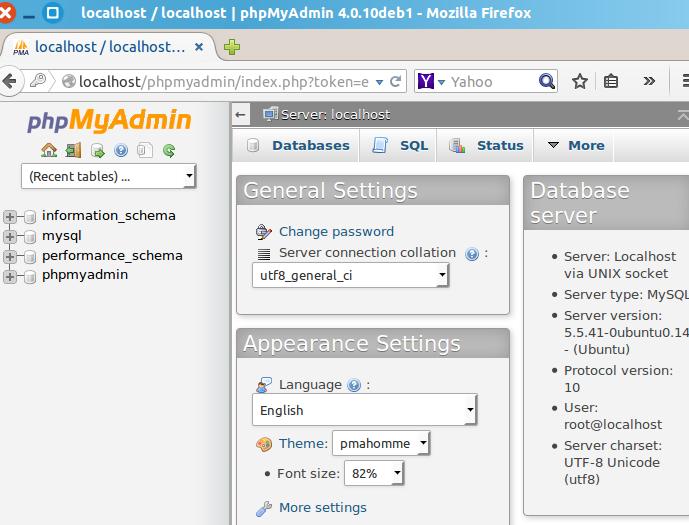Screen dimensions: 689x525
Task: Click the Firefox hamburger menu button
Action: click(x=684, y=81)
